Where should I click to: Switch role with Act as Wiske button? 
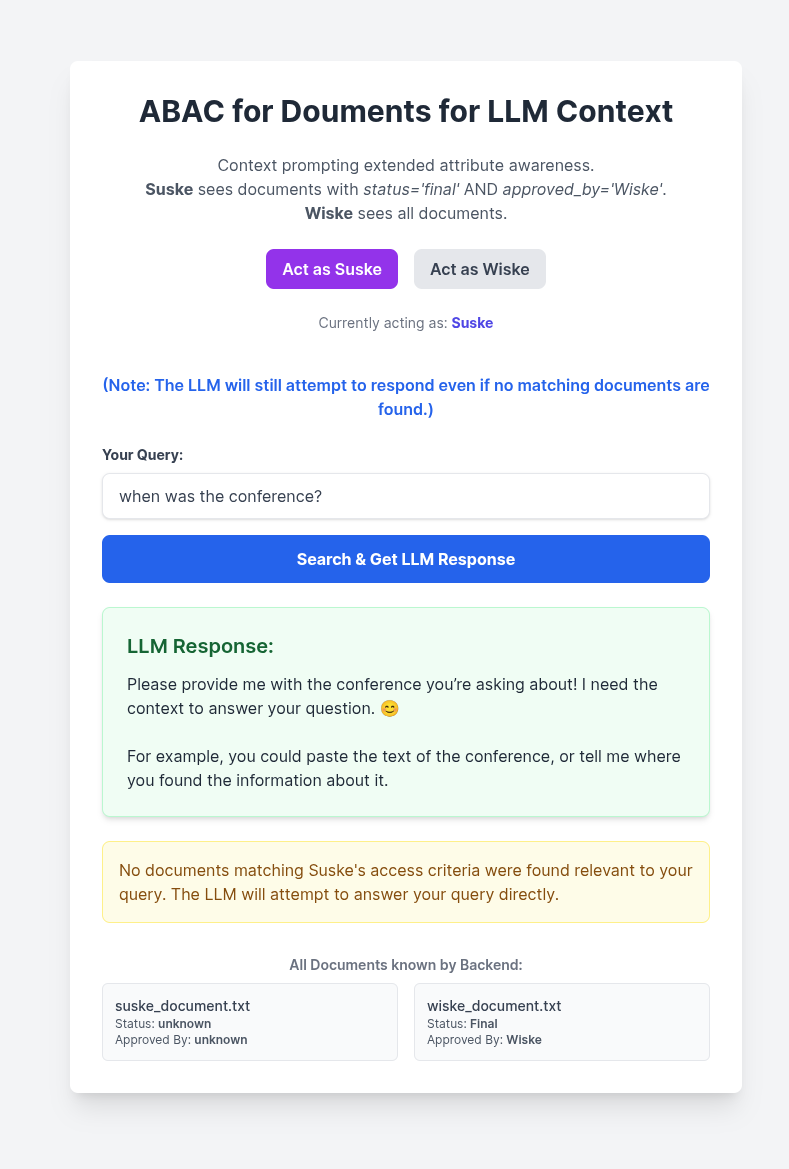coord(479,269)
